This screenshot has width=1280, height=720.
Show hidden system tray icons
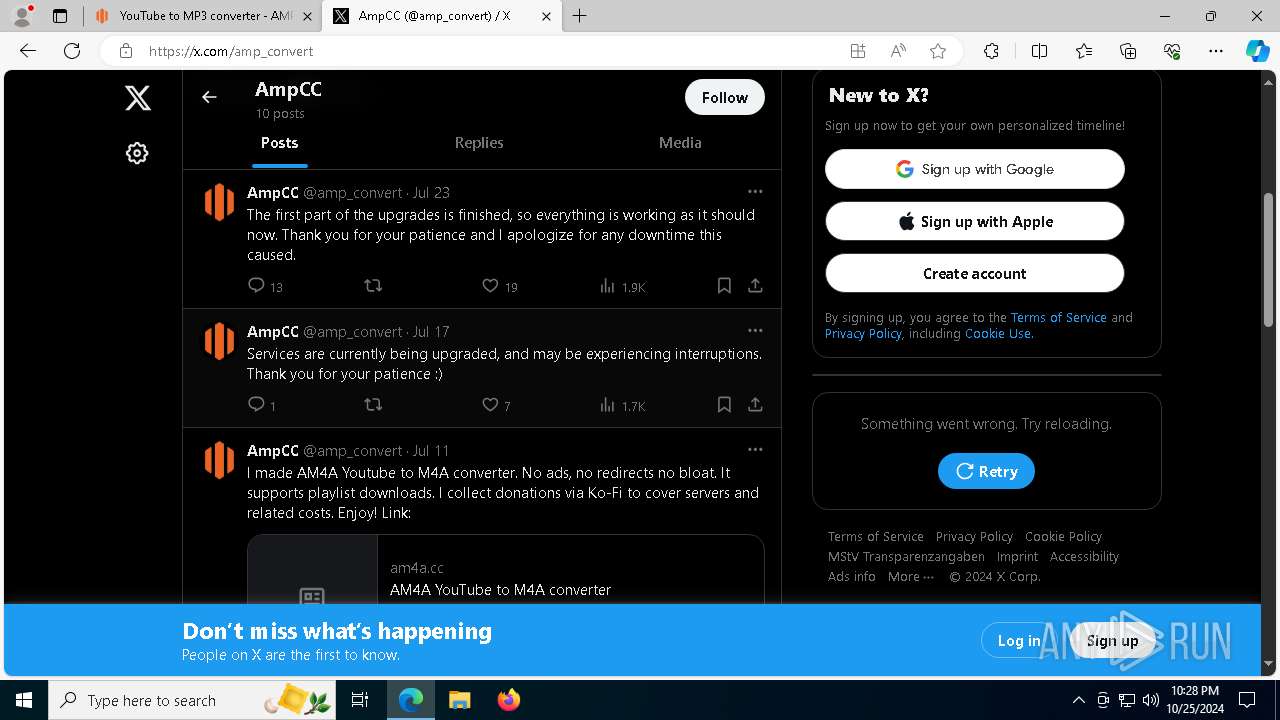tap(1078, 700)
